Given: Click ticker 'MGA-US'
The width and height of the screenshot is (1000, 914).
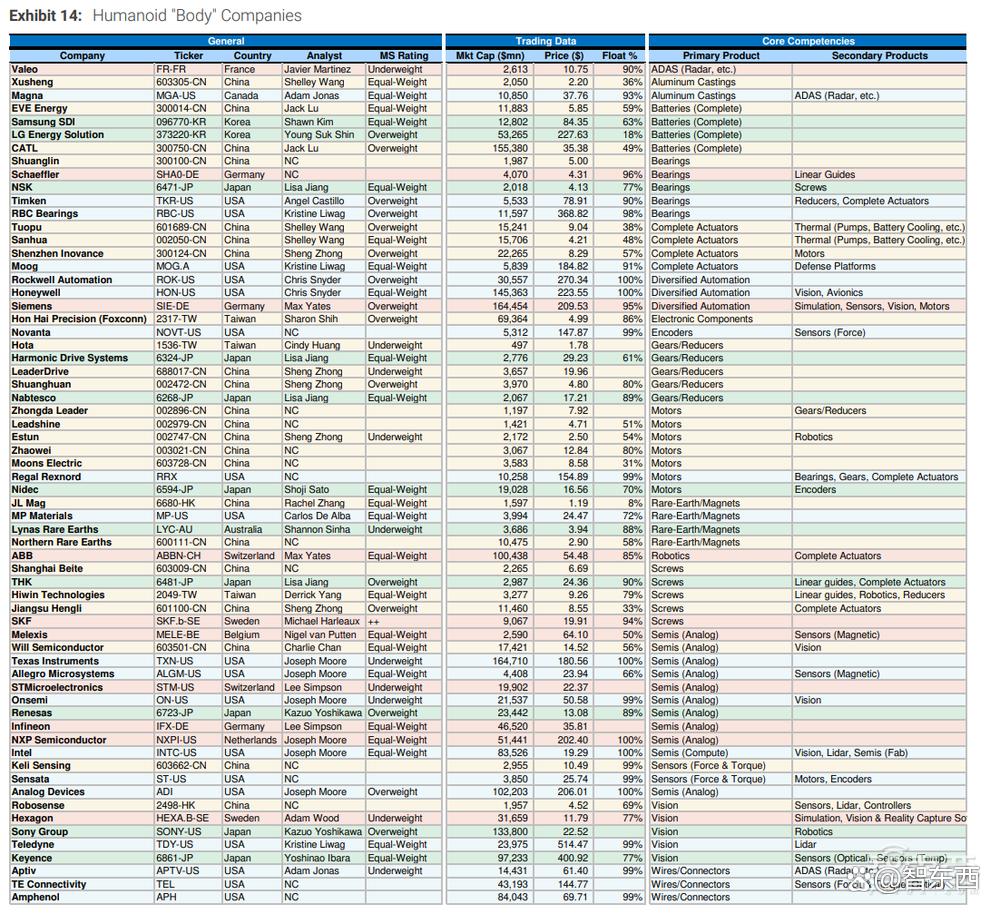Looking at the screenshot, I should click(176, 96).
